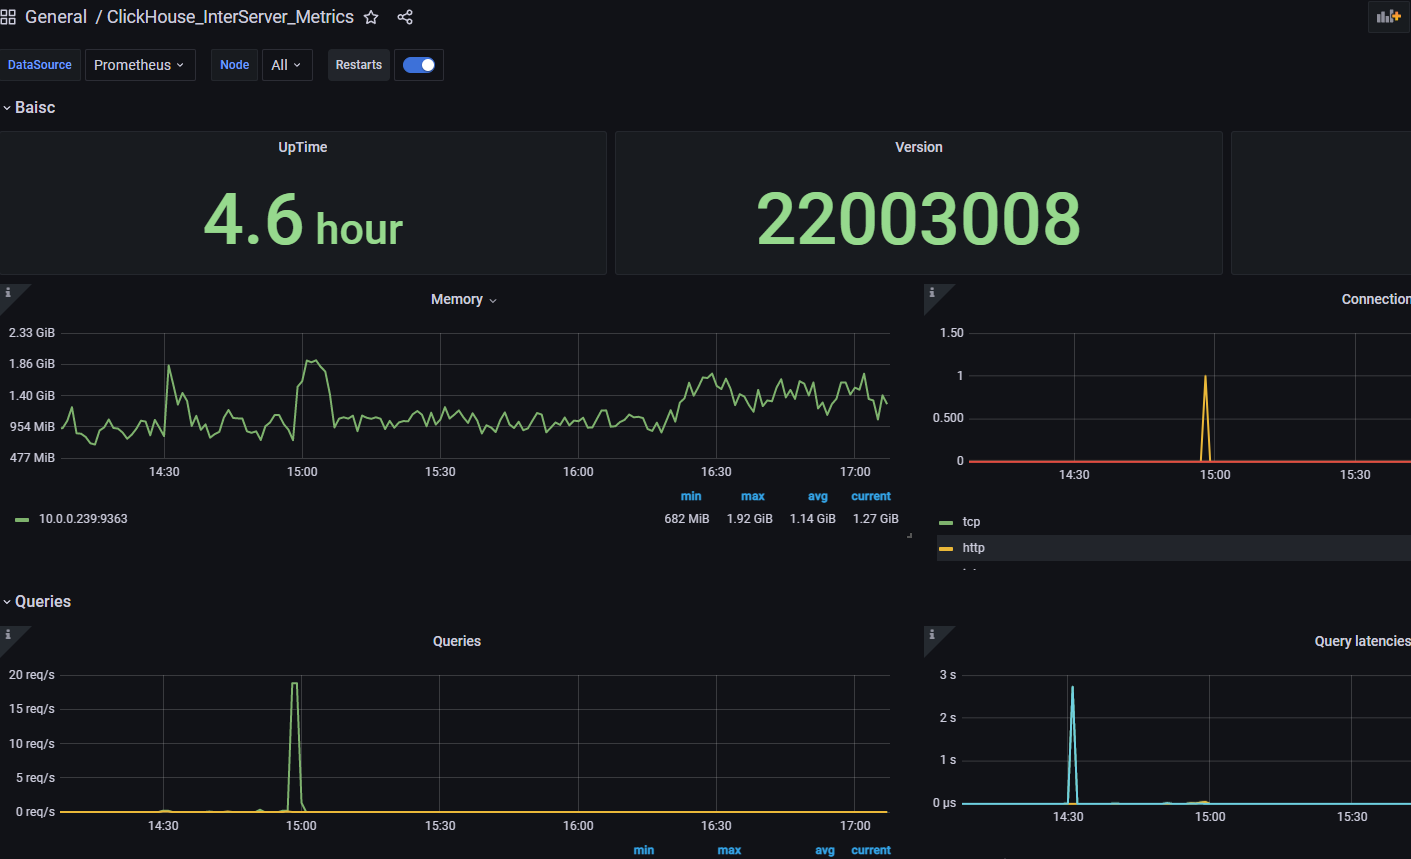Open the Prometheus datasource dropdown
1411x859 pixels.
[x=139, y=65]
